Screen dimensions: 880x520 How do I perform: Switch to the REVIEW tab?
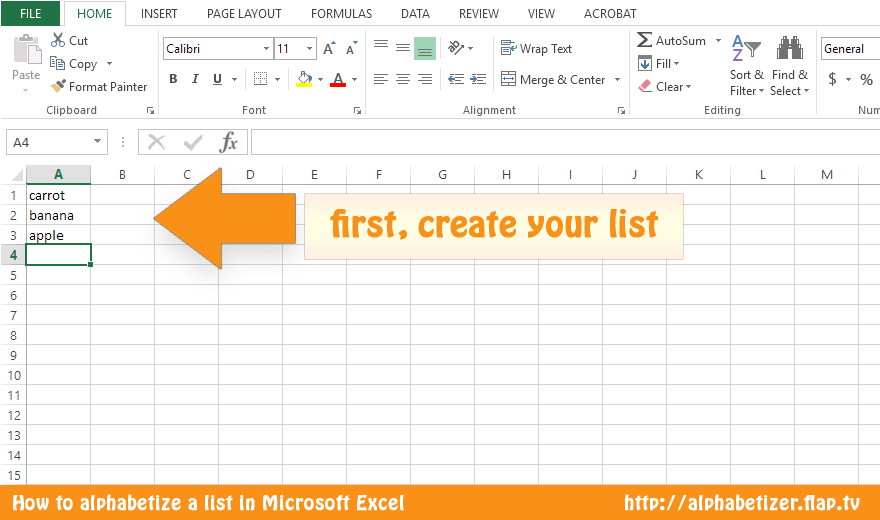point(479,13)
